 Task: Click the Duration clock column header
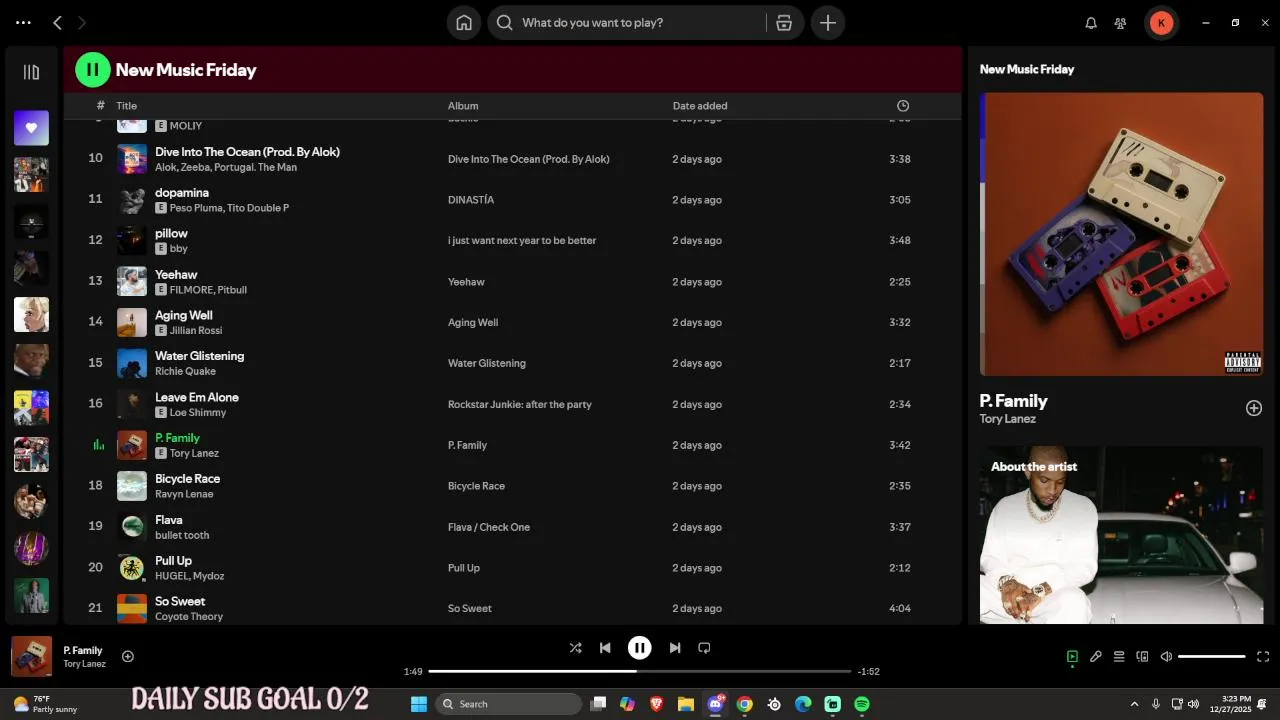(903, 106)
